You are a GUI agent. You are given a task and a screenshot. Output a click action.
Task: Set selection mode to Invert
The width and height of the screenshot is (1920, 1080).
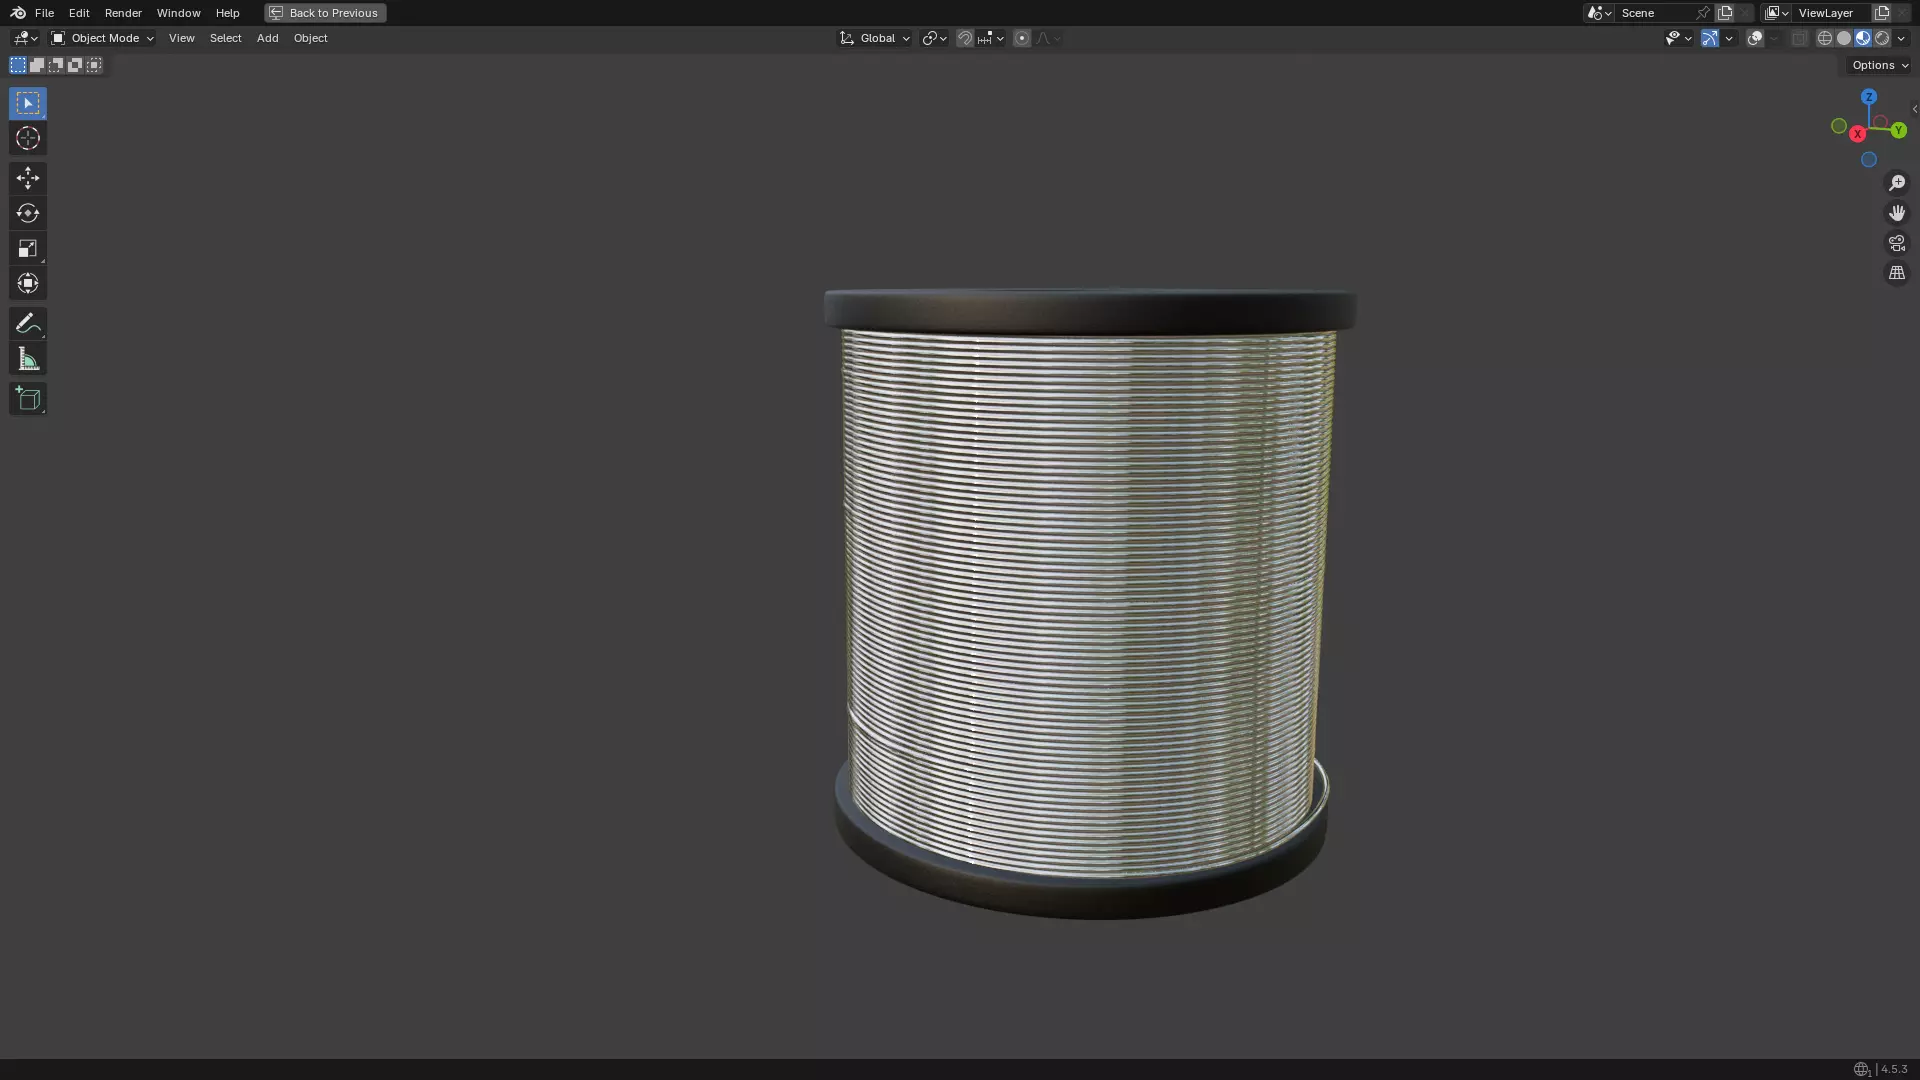pos(75,65)
